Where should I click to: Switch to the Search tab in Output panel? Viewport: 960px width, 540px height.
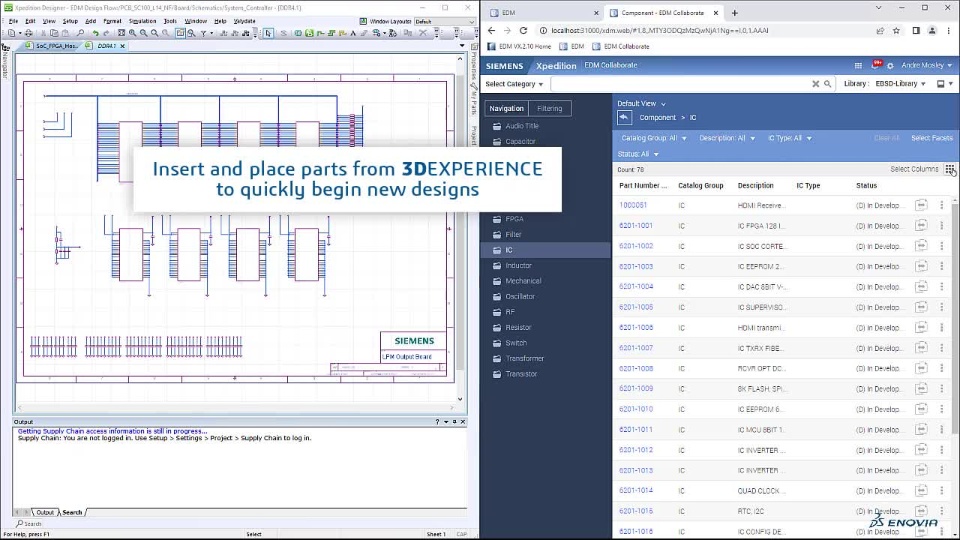point(72,512)
